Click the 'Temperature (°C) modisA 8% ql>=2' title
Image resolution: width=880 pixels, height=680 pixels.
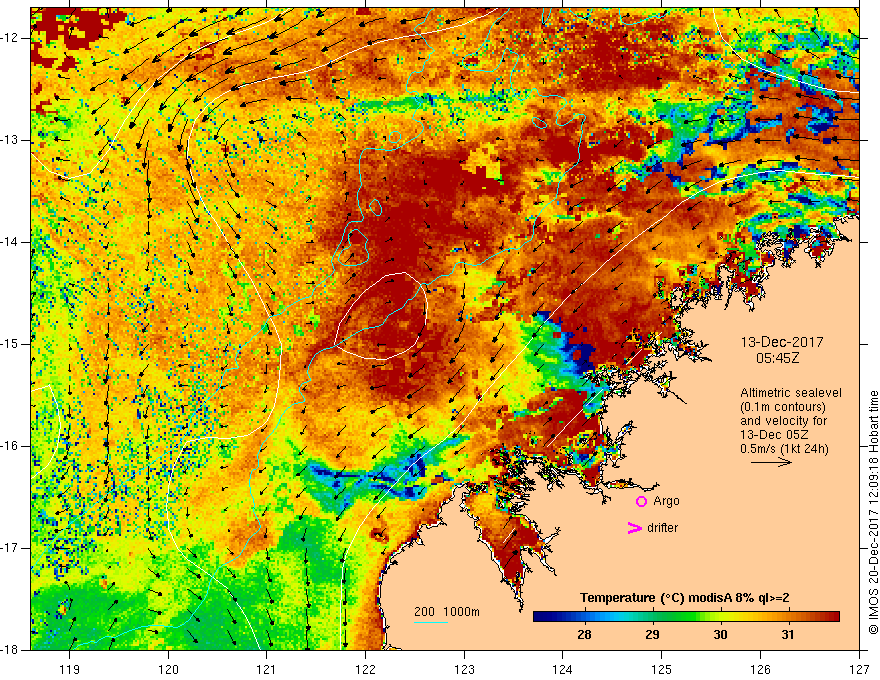685,598
